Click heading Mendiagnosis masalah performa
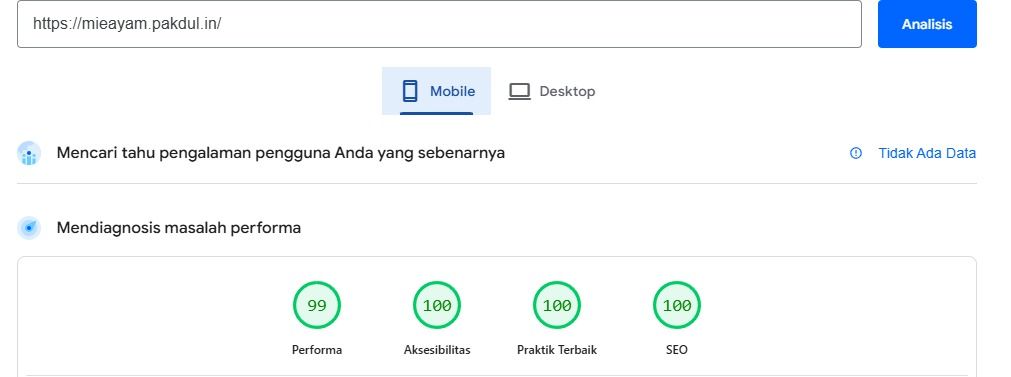The width and height of the screenshot is (1011, 377). (179, 228)
